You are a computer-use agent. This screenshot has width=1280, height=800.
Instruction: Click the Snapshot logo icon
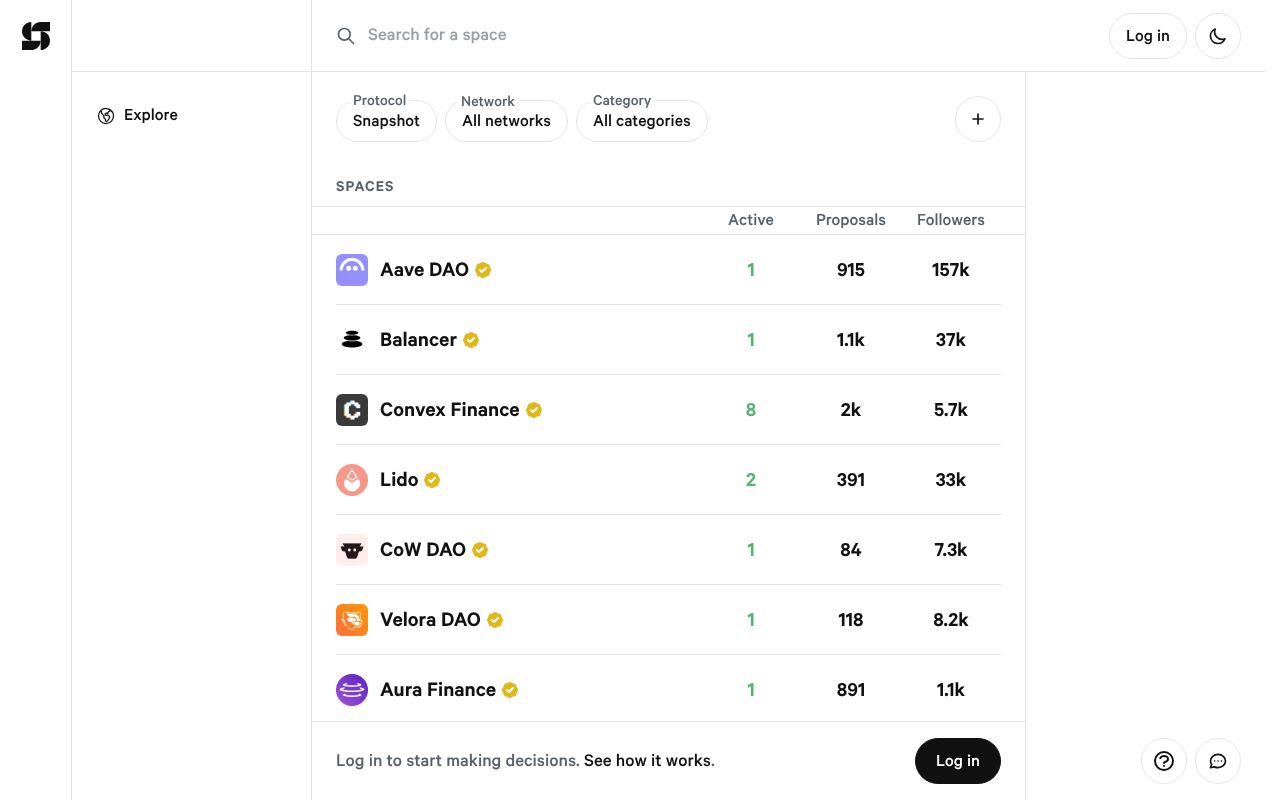36,36
